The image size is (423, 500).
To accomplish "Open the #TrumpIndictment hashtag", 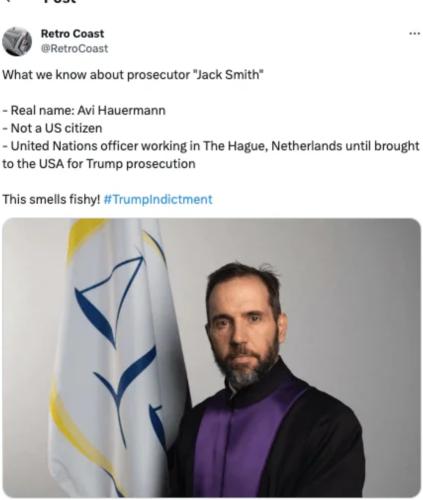I will (158, 199).
